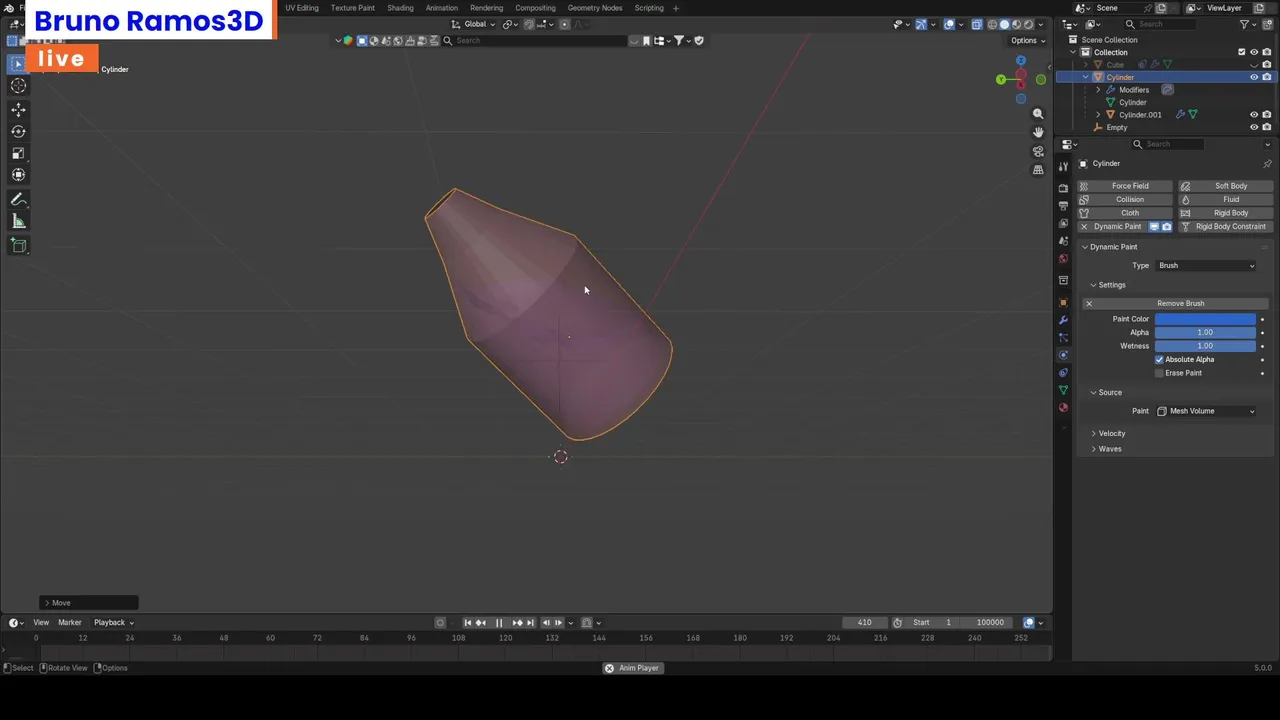Select the Annotate tool in the toolbar
The height and width of the screenshot is (720, 1280).
pos(18,200)
